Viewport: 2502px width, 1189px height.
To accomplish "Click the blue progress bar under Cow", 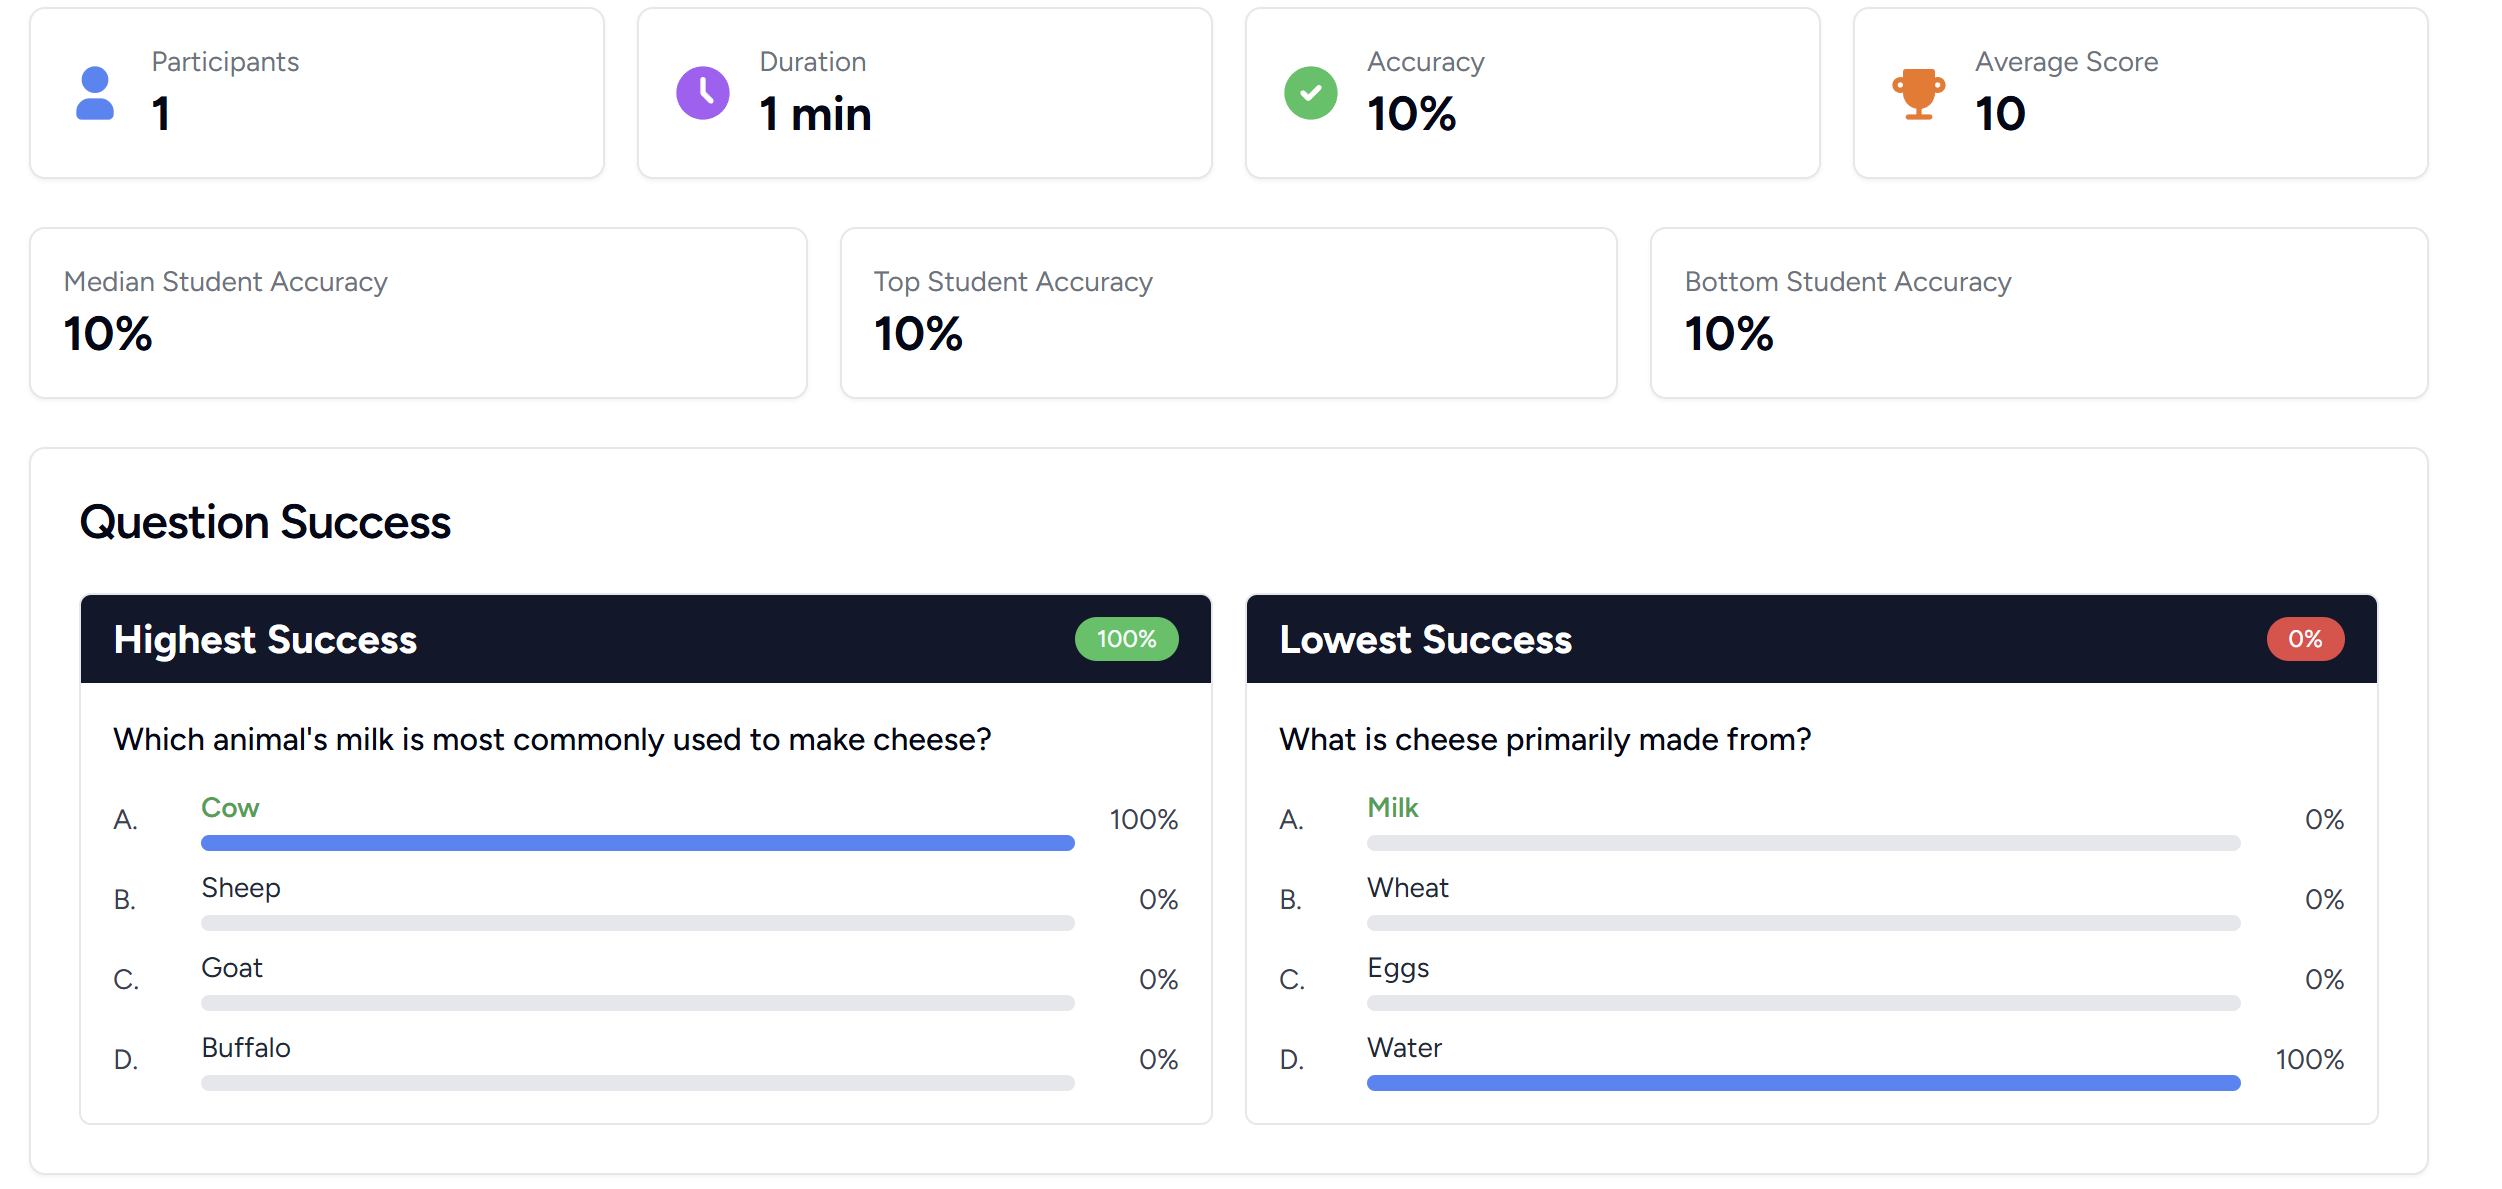I will pyautogui.click(x=637, y=843).
